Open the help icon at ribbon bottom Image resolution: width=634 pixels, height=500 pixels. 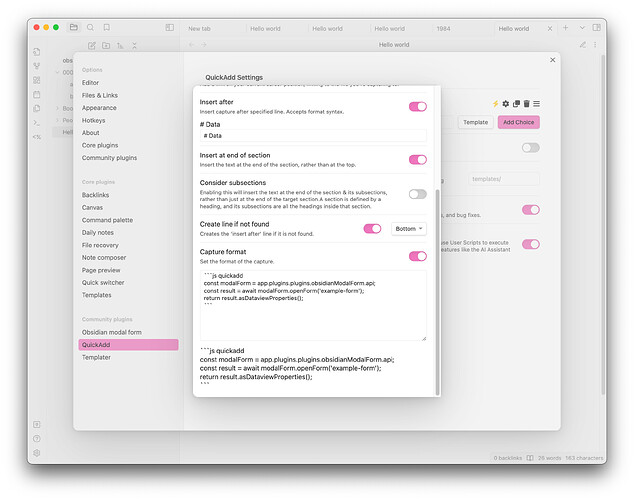point(37,439)
